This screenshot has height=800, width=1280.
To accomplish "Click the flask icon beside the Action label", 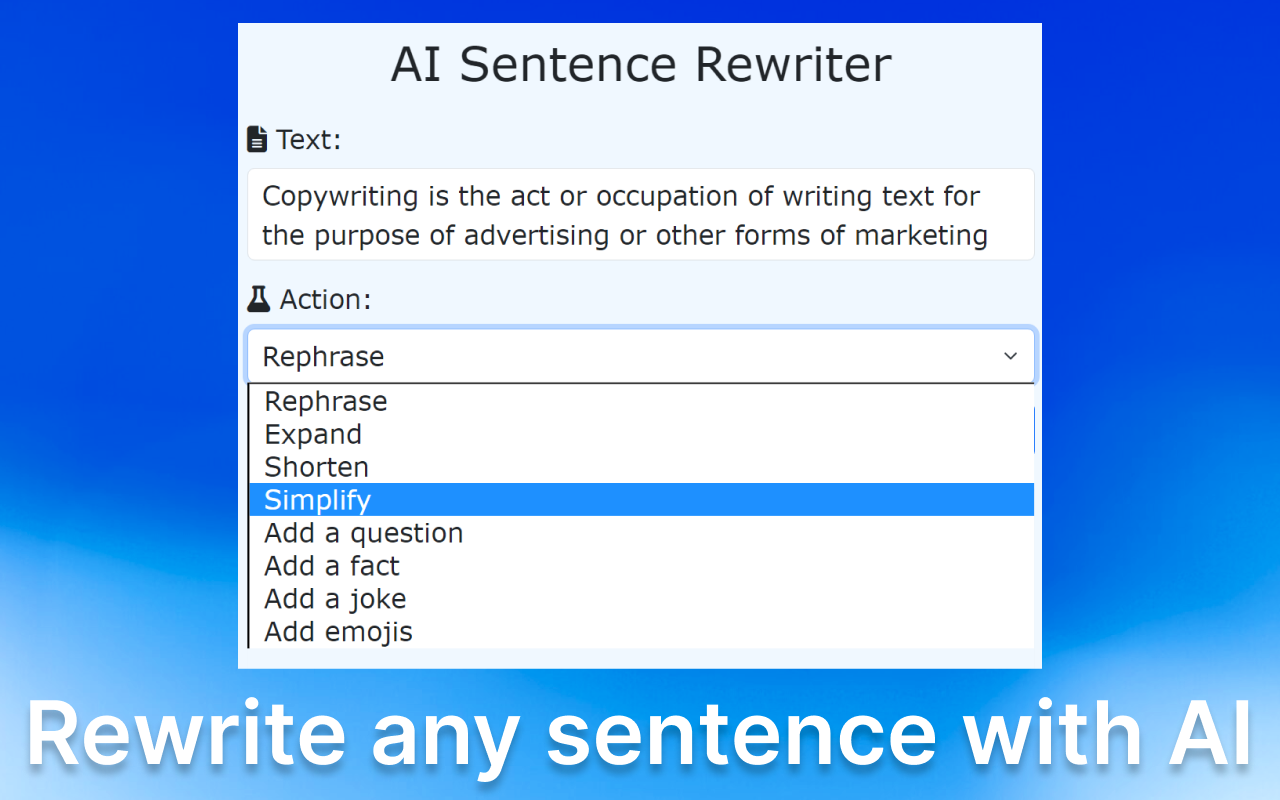I will [x=258, y=298].
